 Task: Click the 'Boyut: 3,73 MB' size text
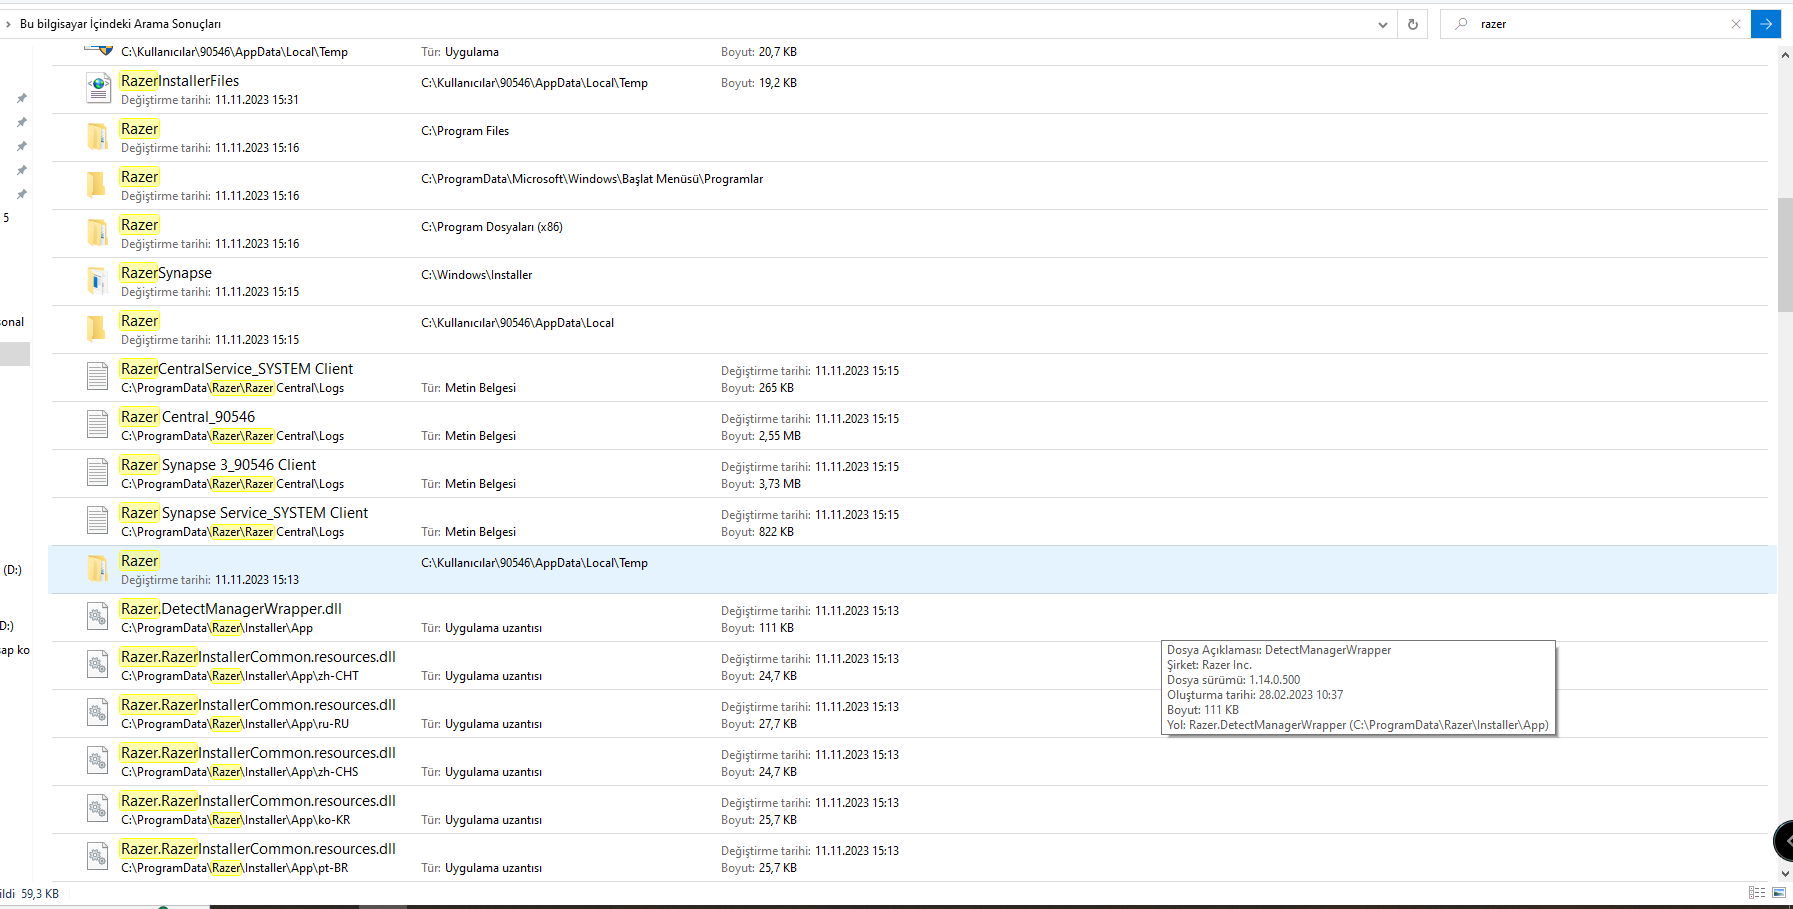pos(761,484)
